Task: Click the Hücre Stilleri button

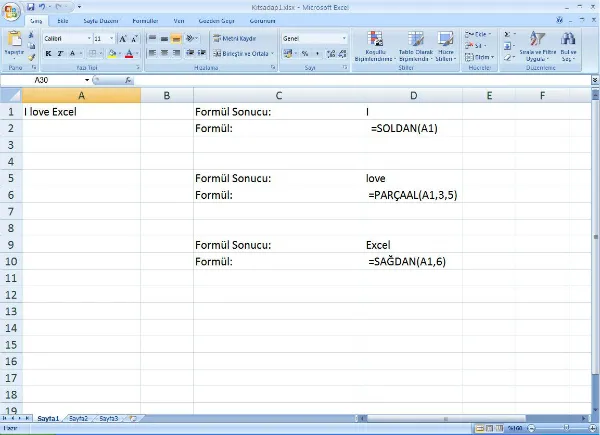Action: click(445, 46)
